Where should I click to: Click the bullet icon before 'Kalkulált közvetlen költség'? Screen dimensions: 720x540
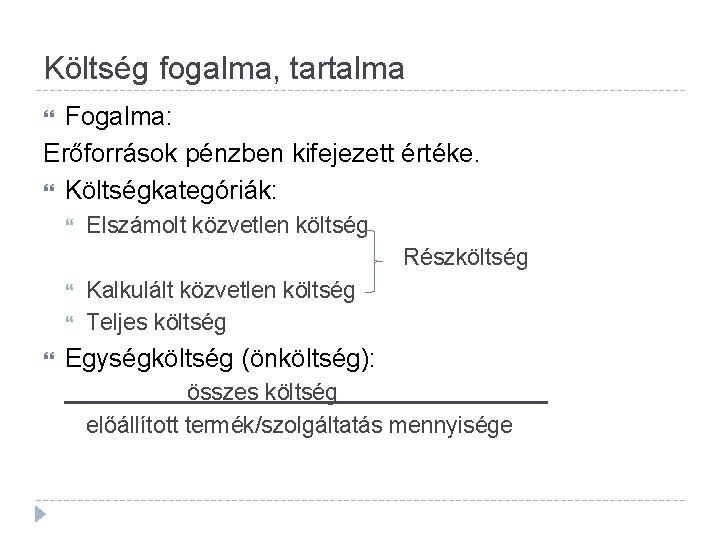coord(70,288)
